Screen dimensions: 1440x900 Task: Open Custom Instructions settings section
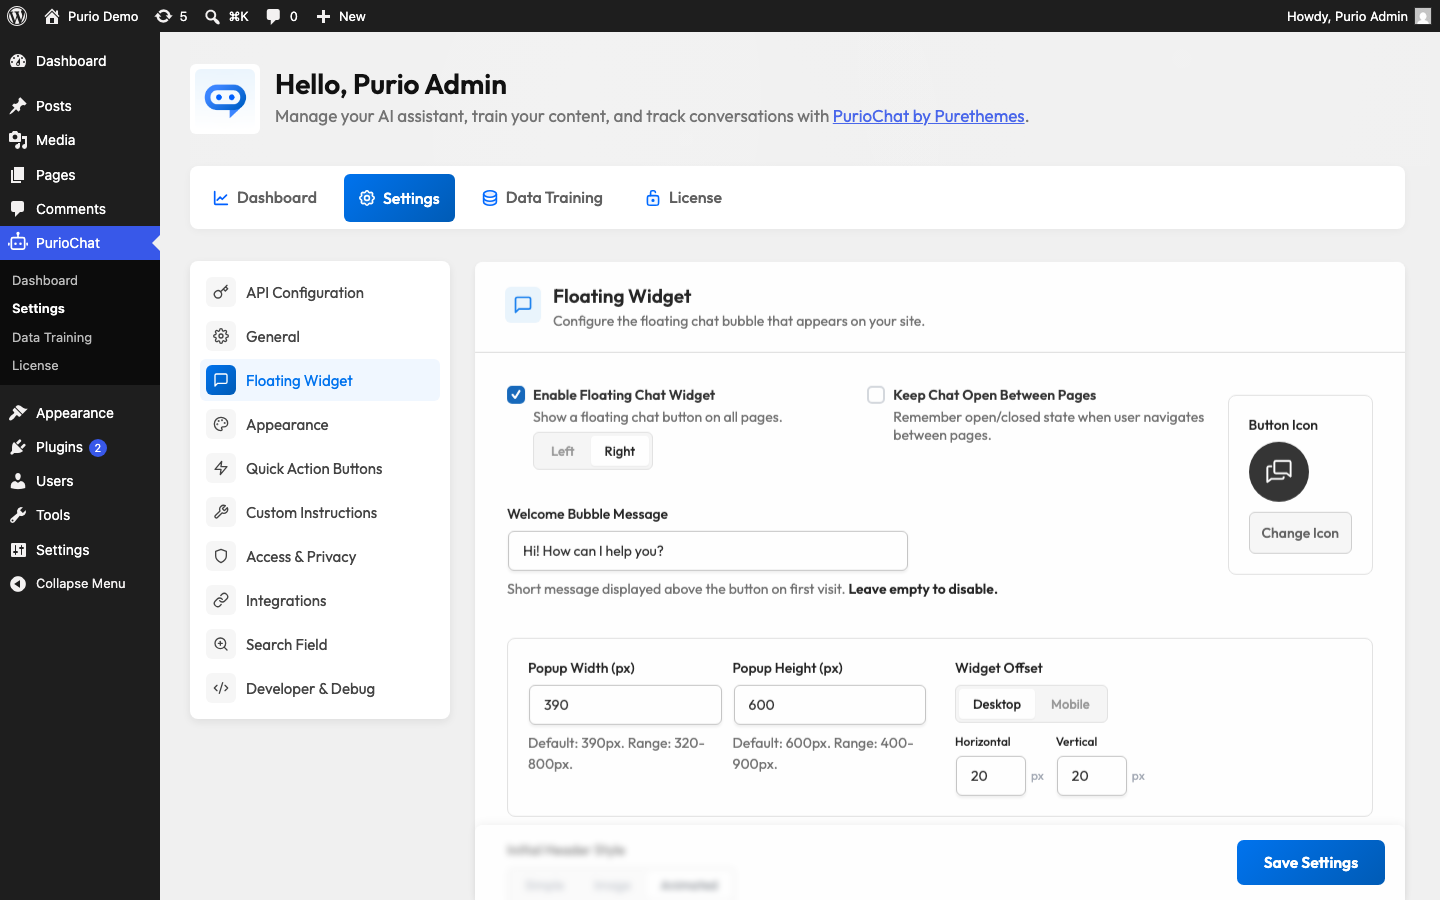coord(320,512)
